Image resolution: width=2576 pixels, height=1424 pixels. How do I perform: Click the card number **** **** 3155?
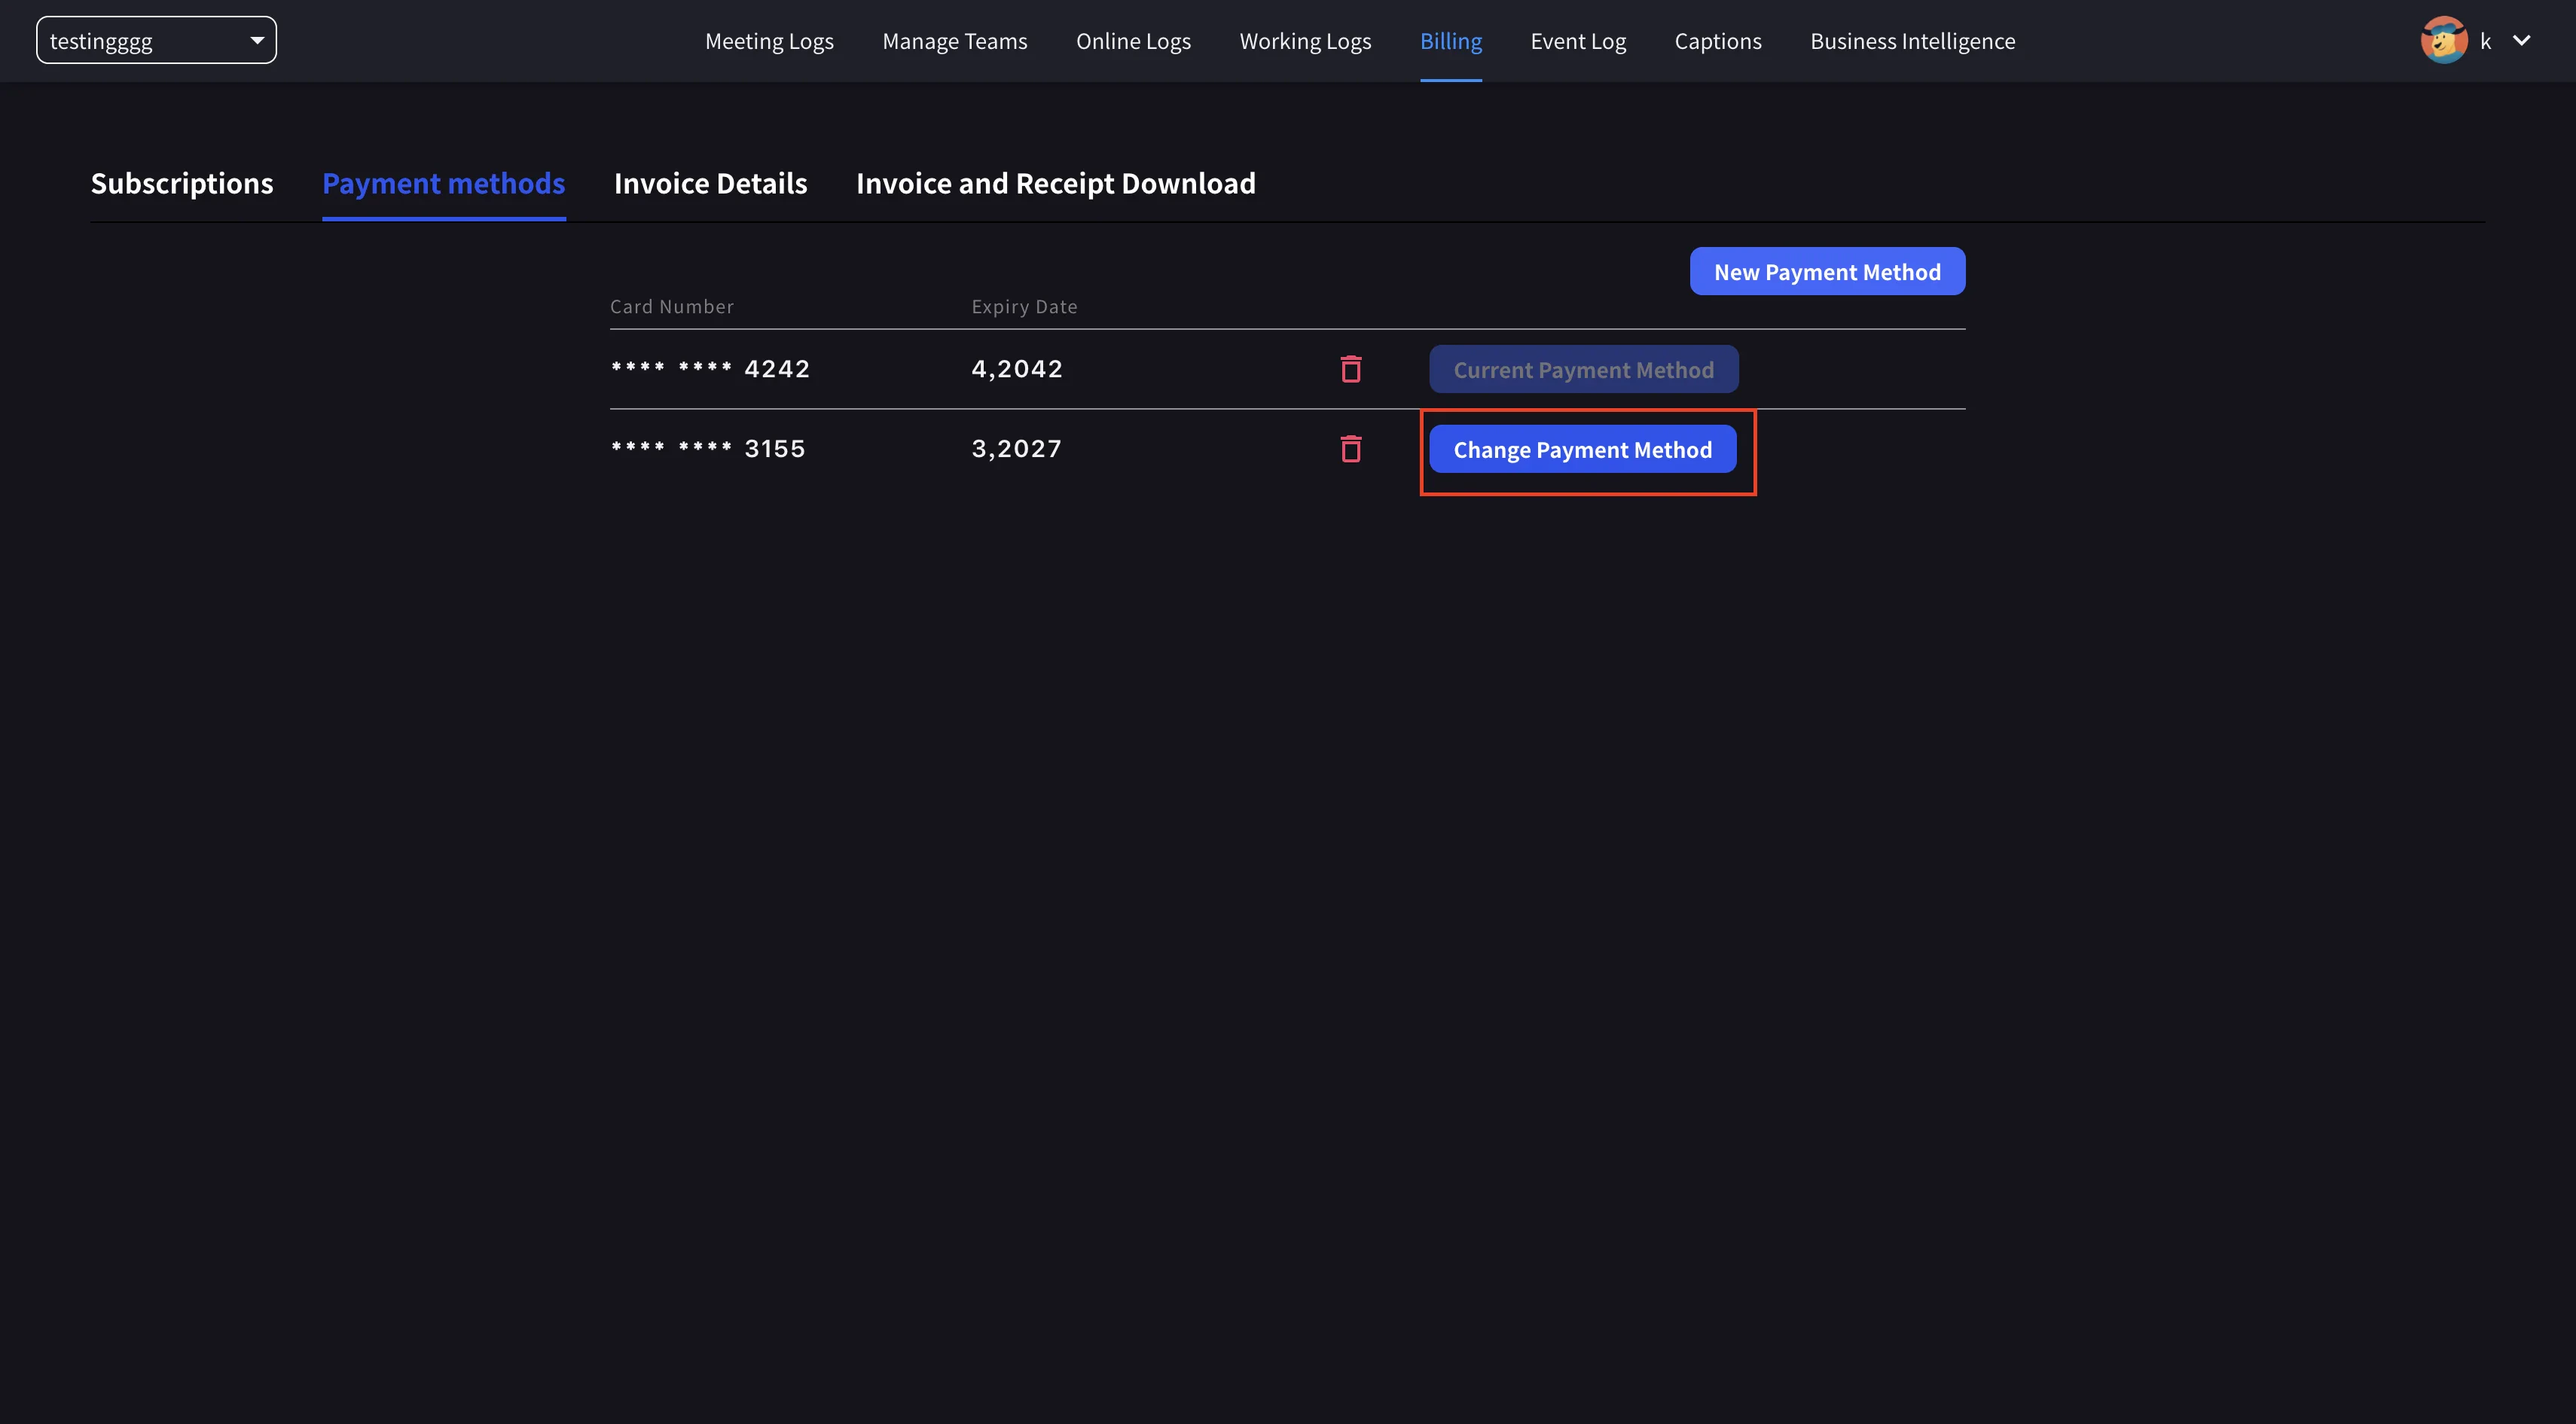click(x=708, y=449)
